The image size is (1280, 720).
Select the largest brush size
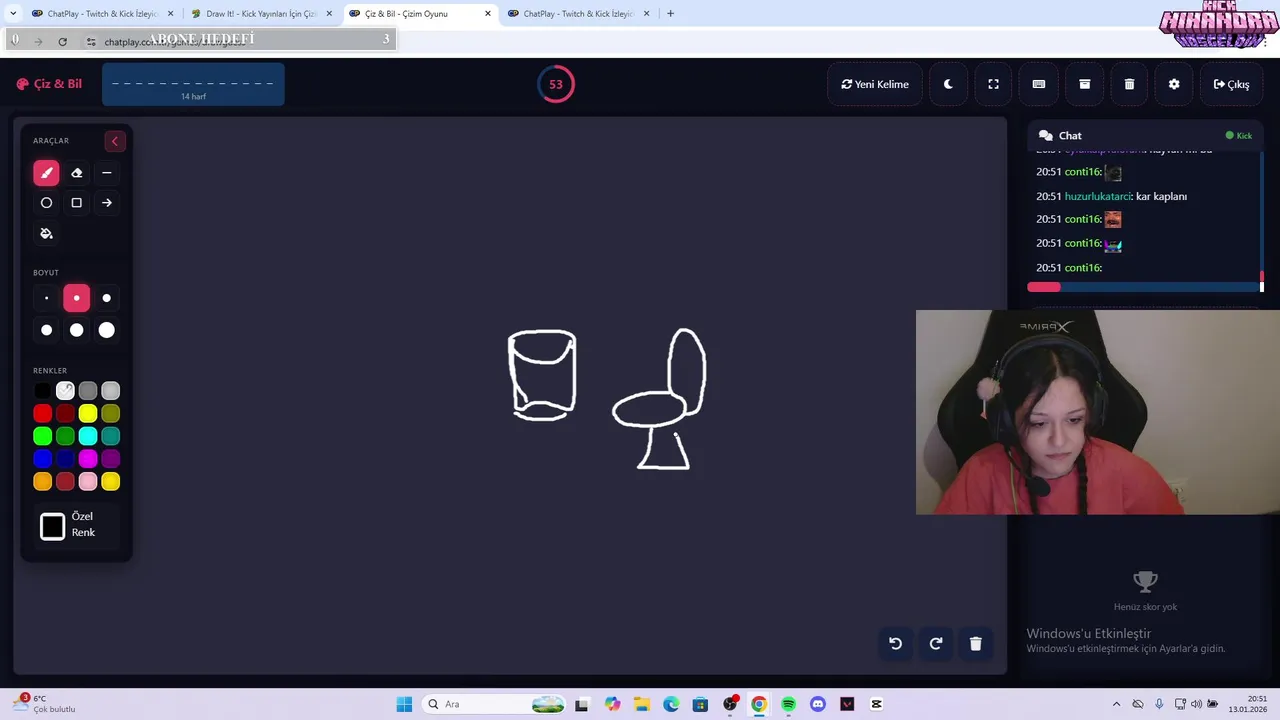107,330
